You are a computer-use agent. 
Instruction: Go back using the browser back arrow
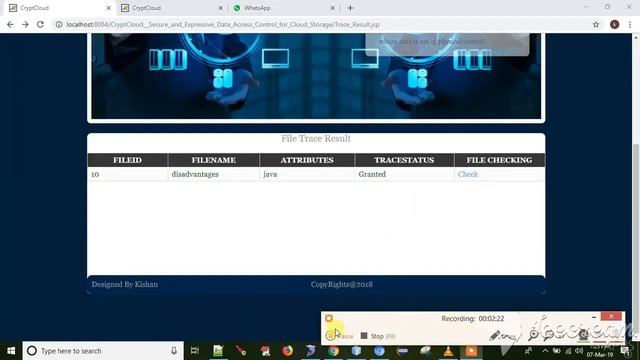(x=10, y=24)
